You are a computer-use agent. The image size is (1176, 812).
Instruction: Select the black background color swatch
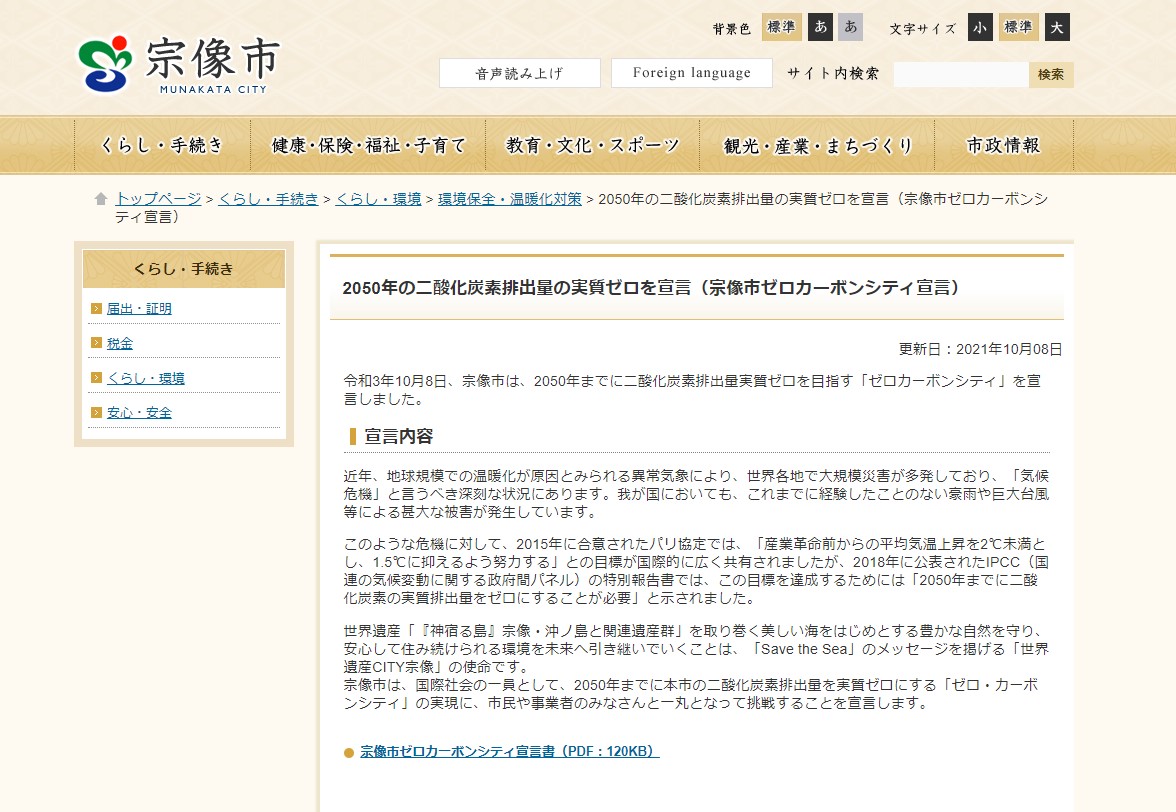coord(821,28)
